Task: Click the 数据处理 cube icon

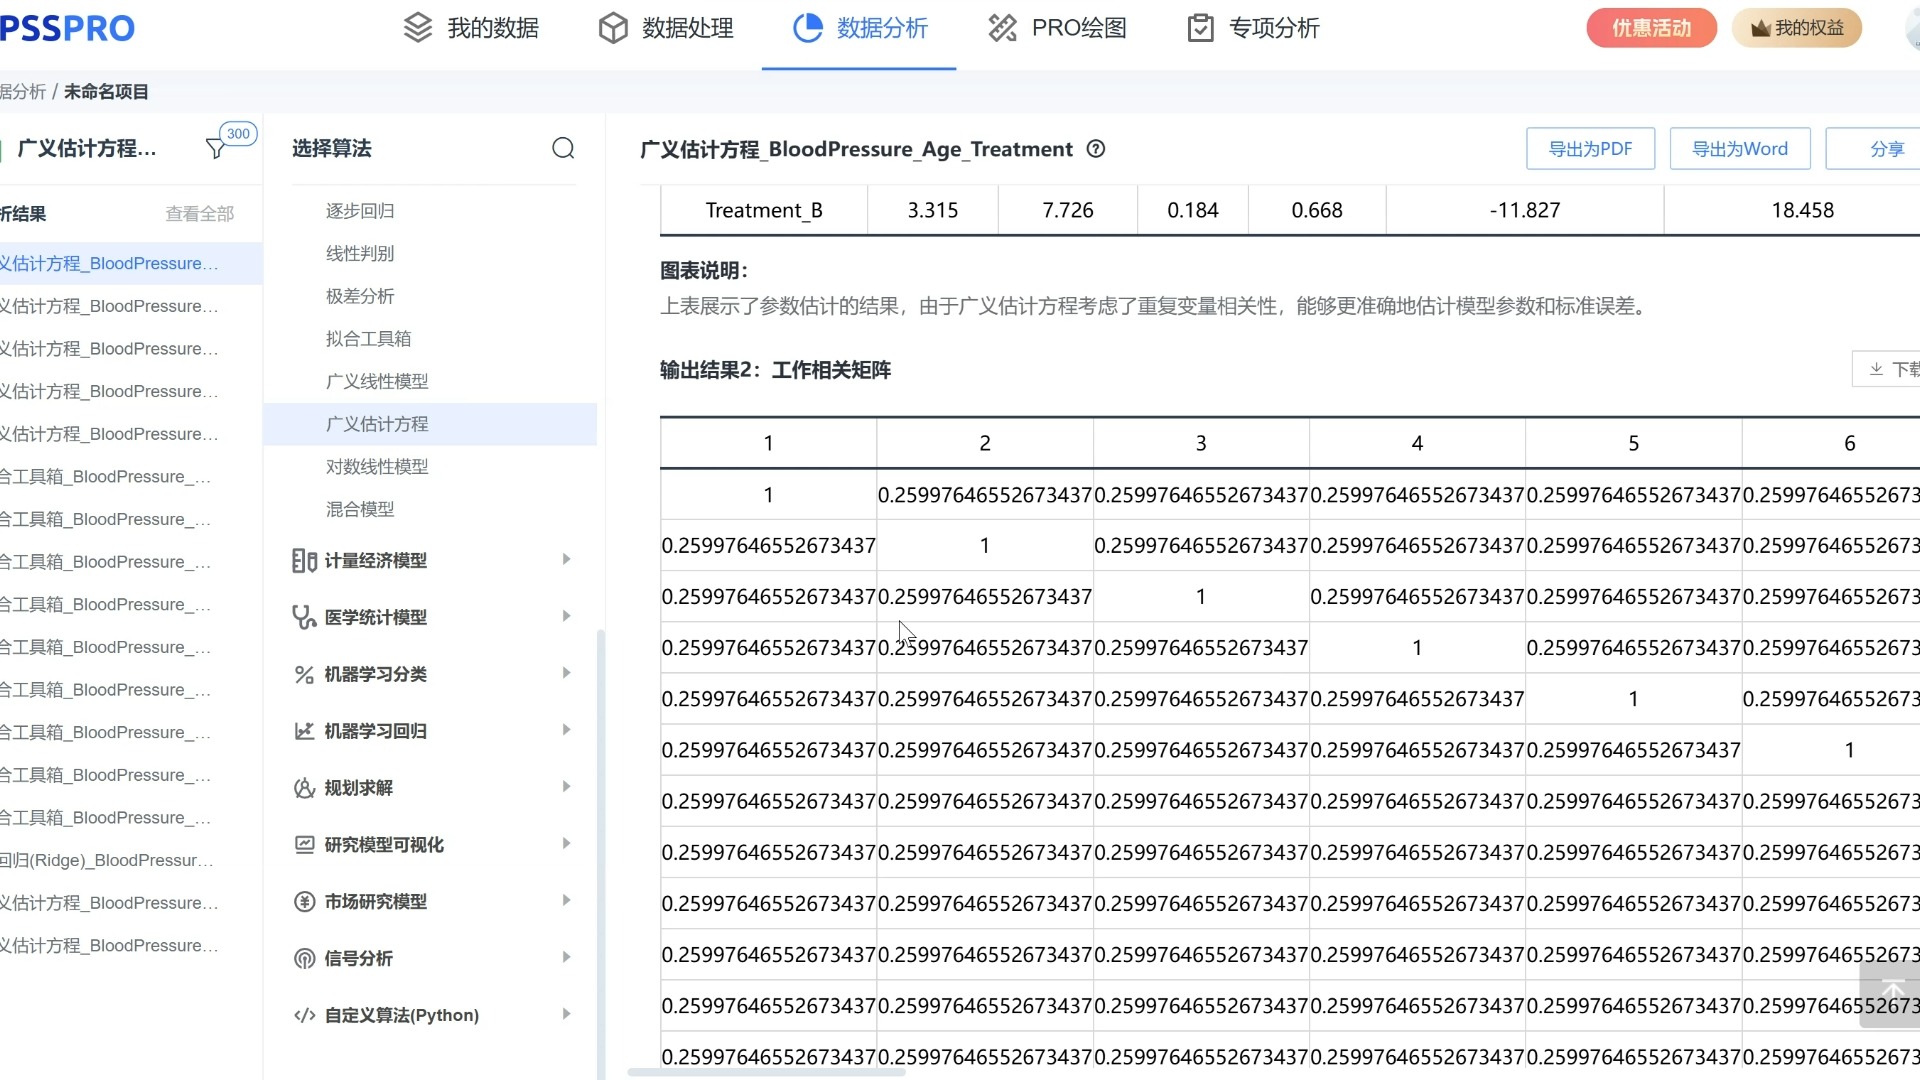Action: [x=612, y=28]
